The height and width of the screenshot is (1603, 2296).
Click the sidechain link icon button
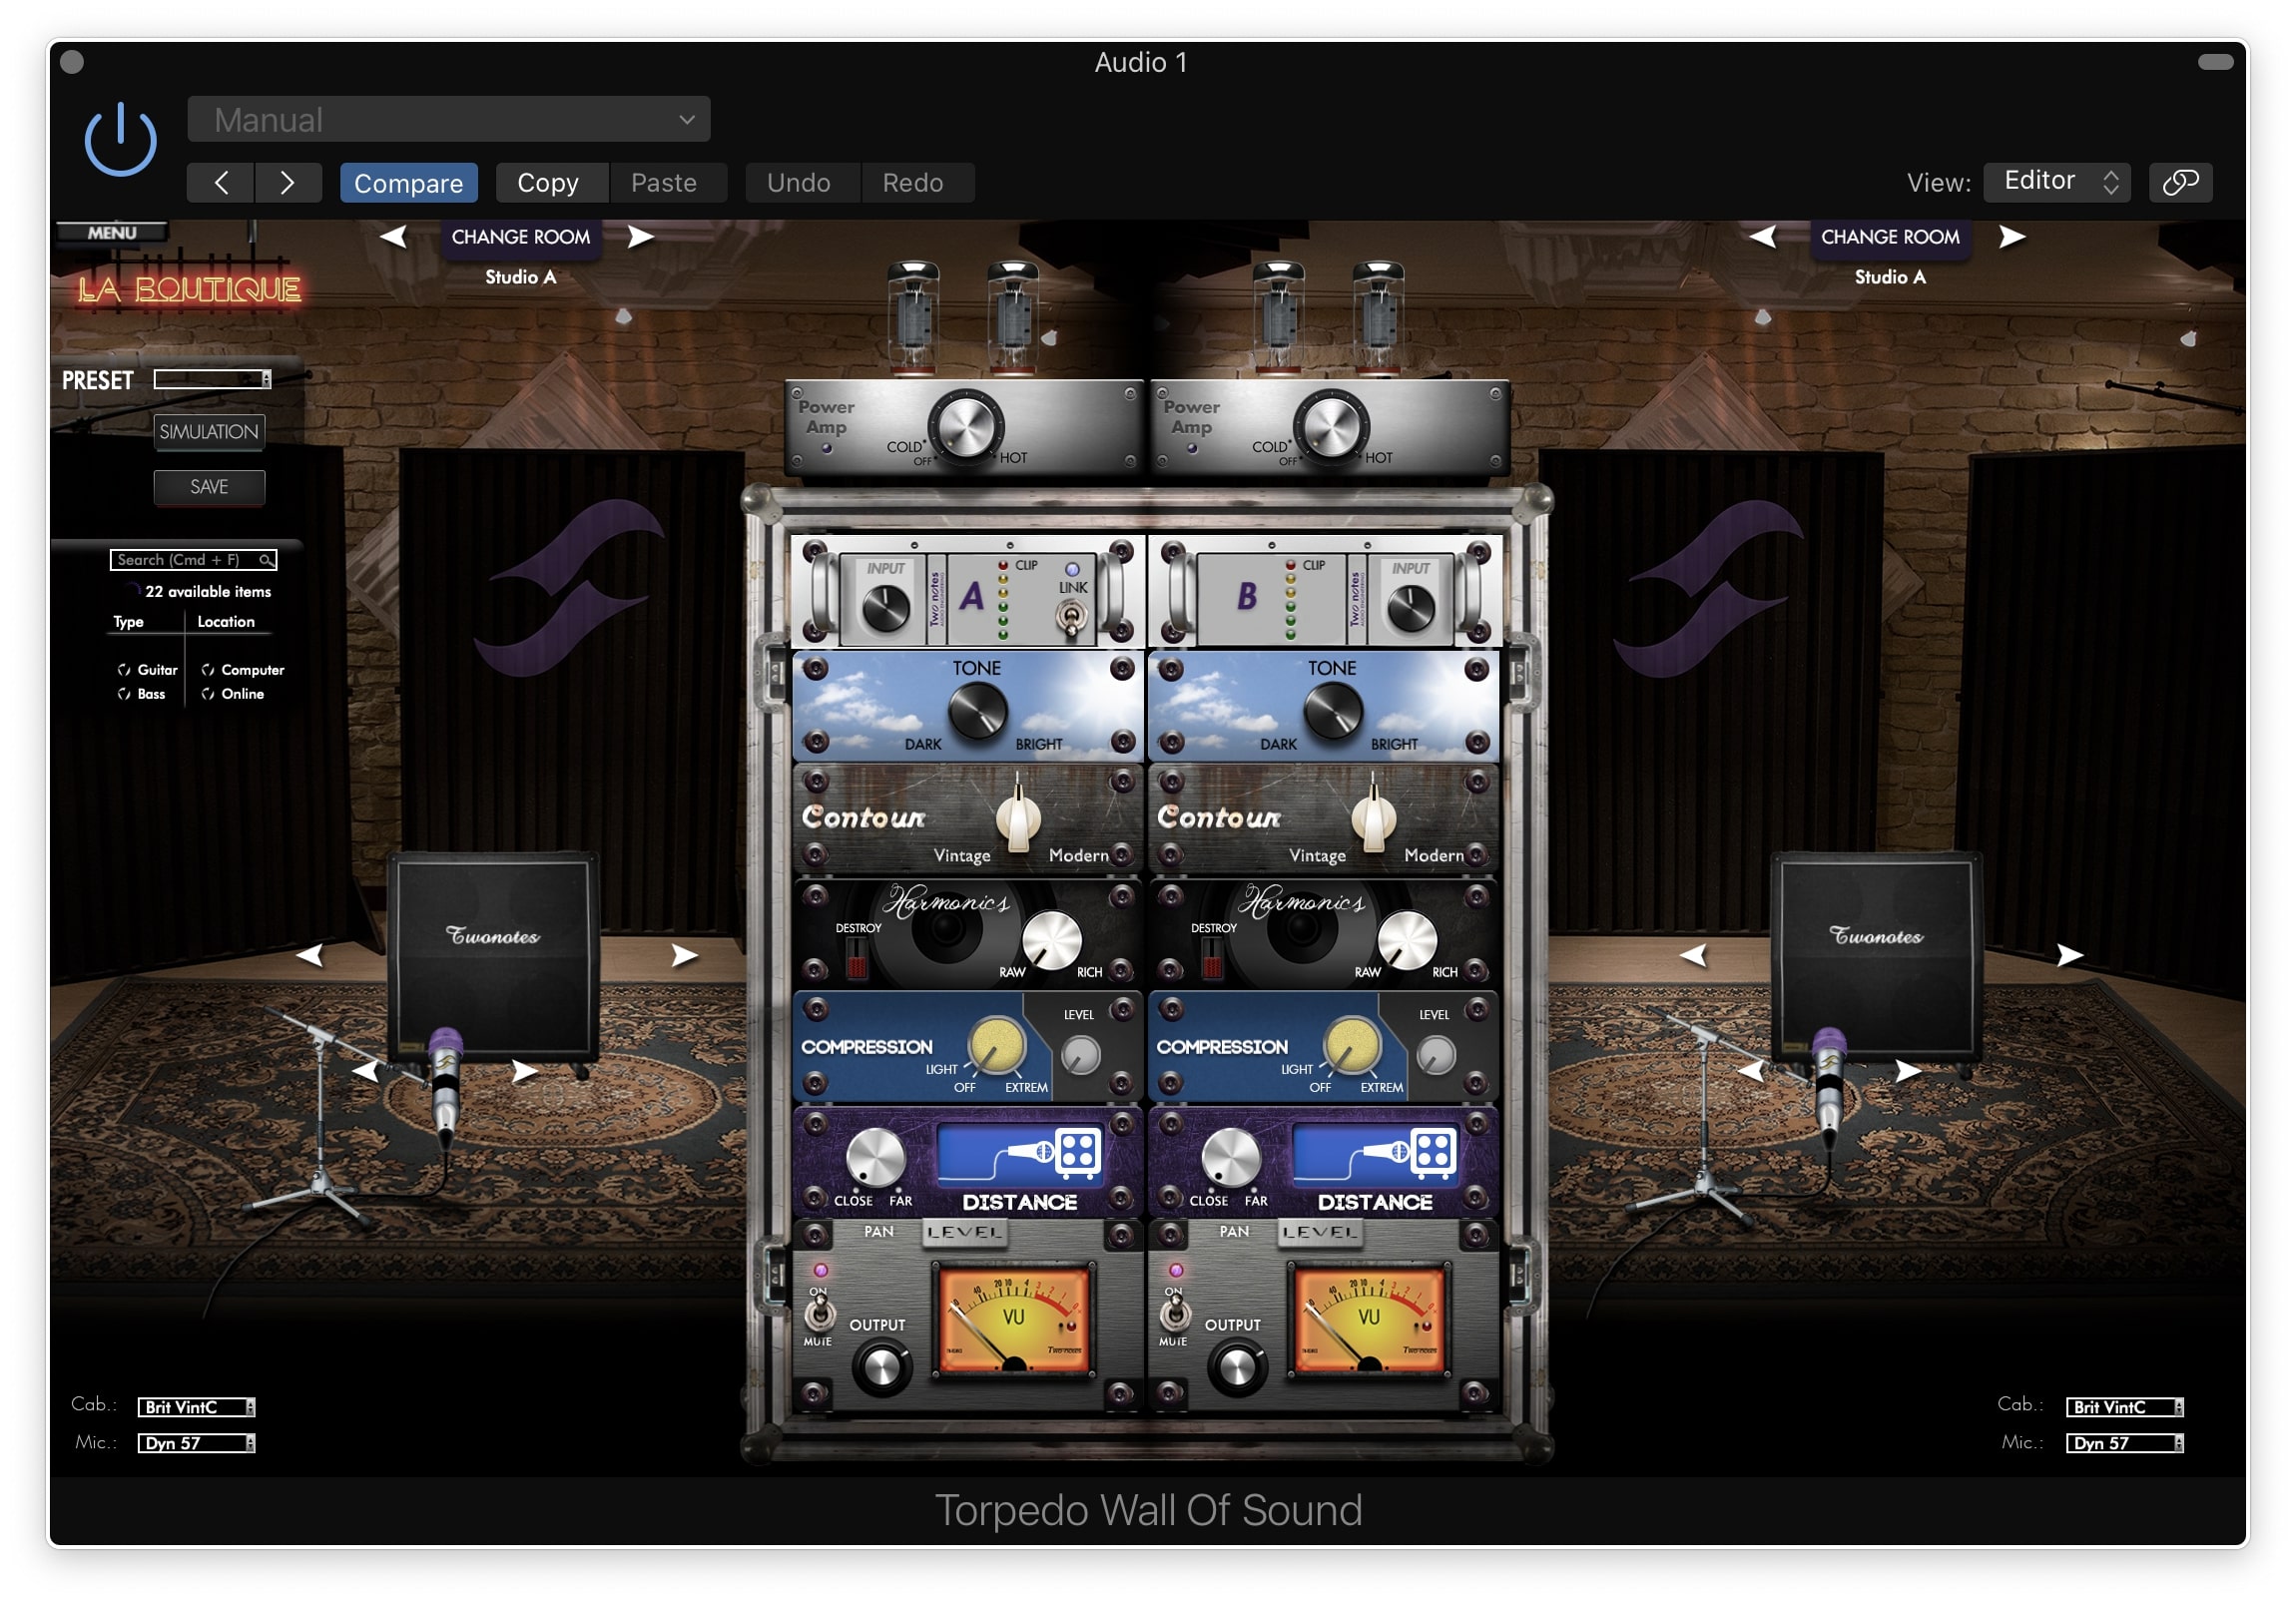2179,182
